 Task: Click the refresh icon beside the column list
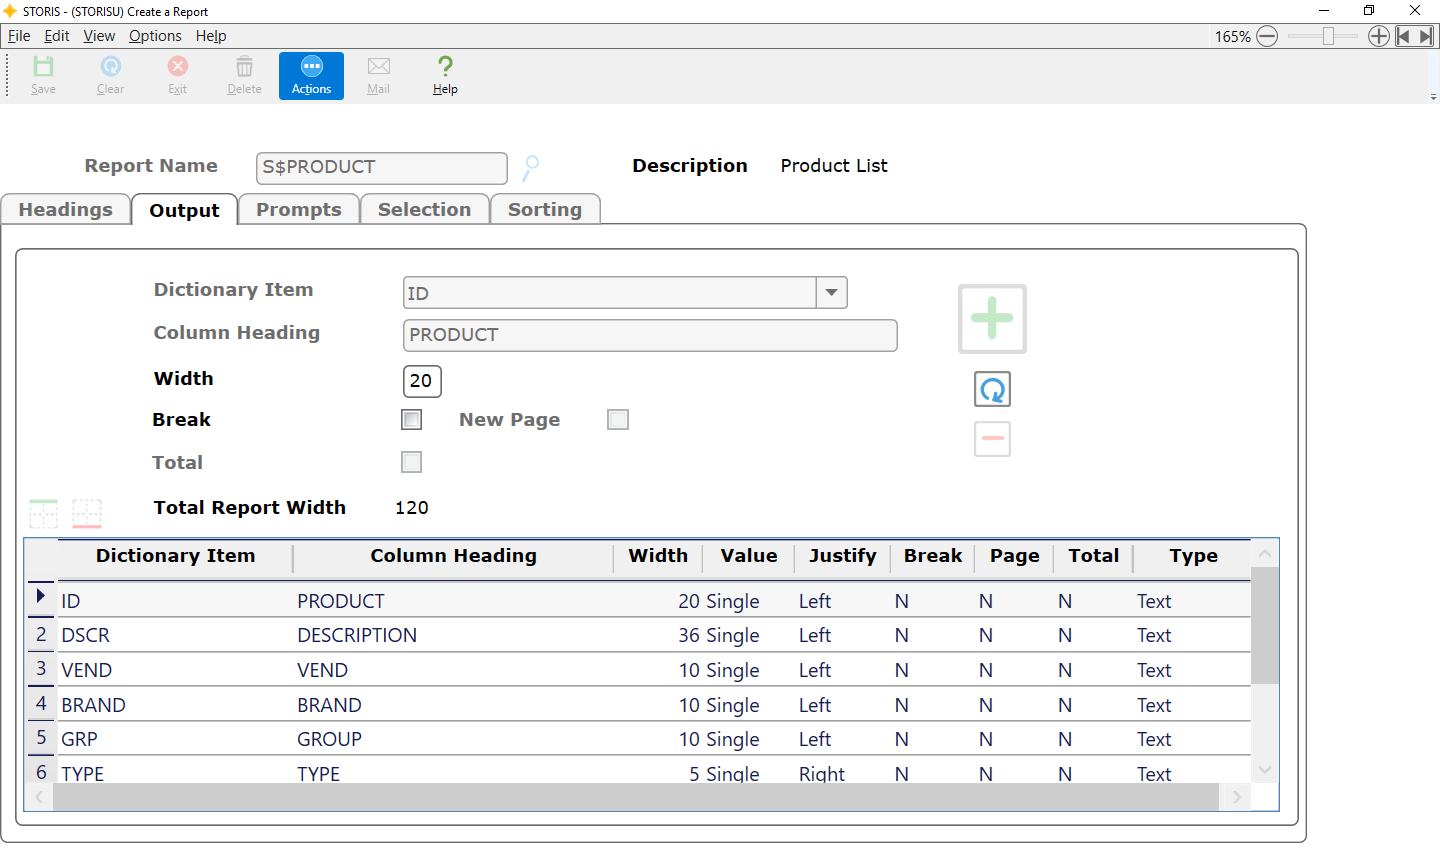pyautogui.click(x=991, y=389)
